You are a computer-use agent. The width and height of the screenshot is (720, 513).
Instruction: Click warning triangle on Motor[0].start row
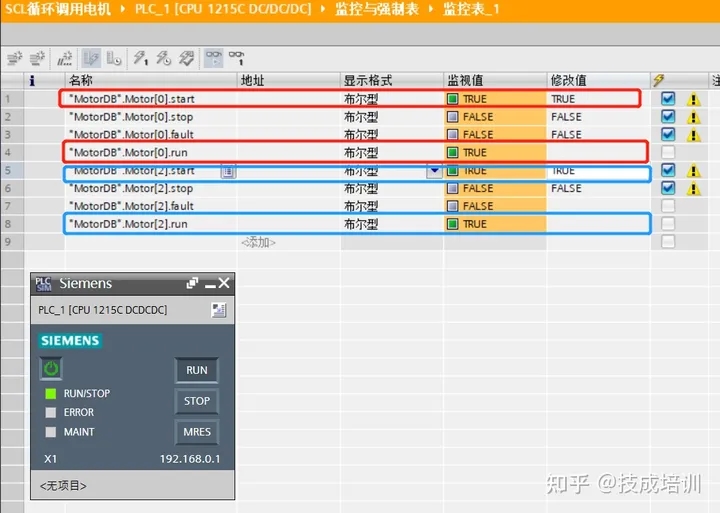pyautogui.click(x=693, y=99)
